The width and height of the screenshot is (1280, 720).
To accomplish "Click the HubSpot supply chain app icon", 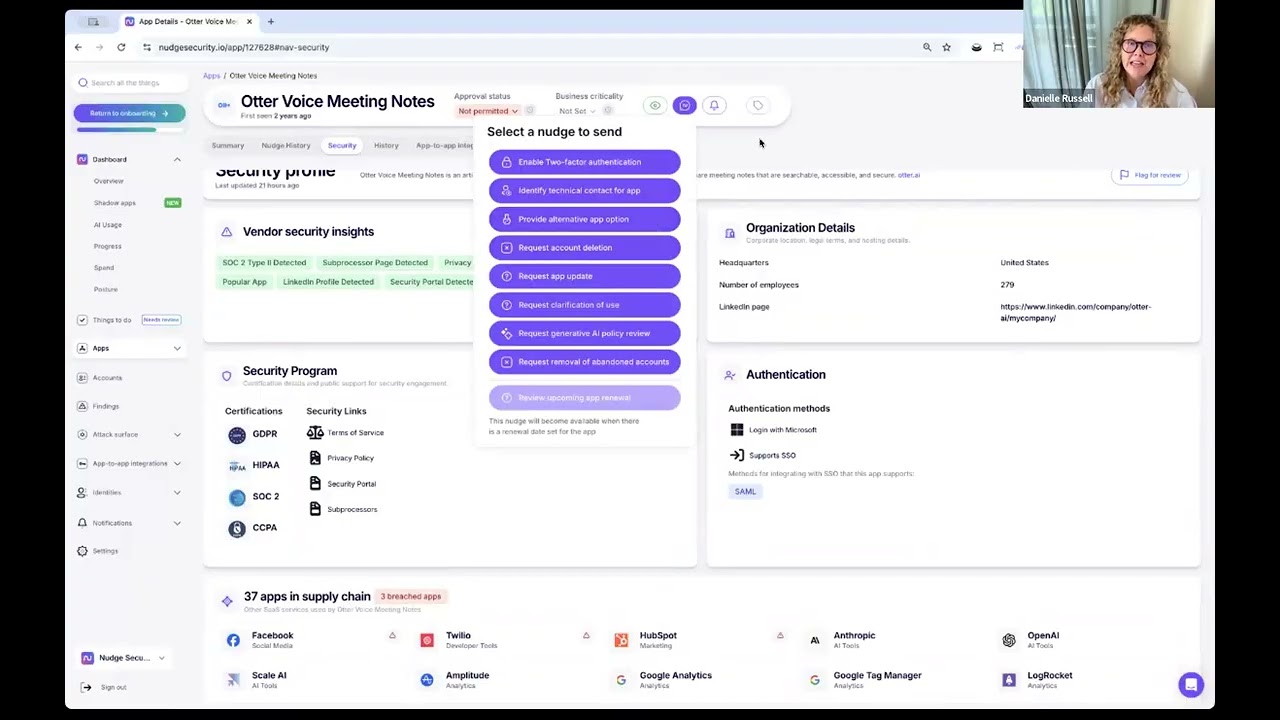I will click(x=621, y=640).
